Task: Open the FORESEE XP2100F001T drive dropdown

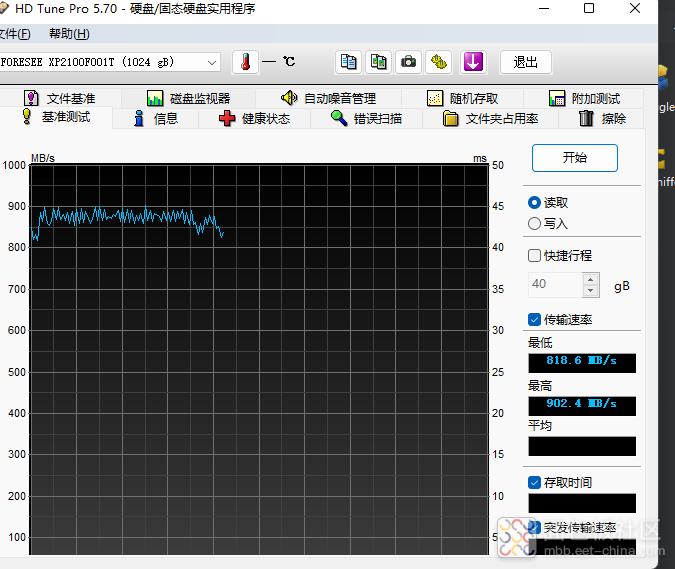Action: point(110,62)
